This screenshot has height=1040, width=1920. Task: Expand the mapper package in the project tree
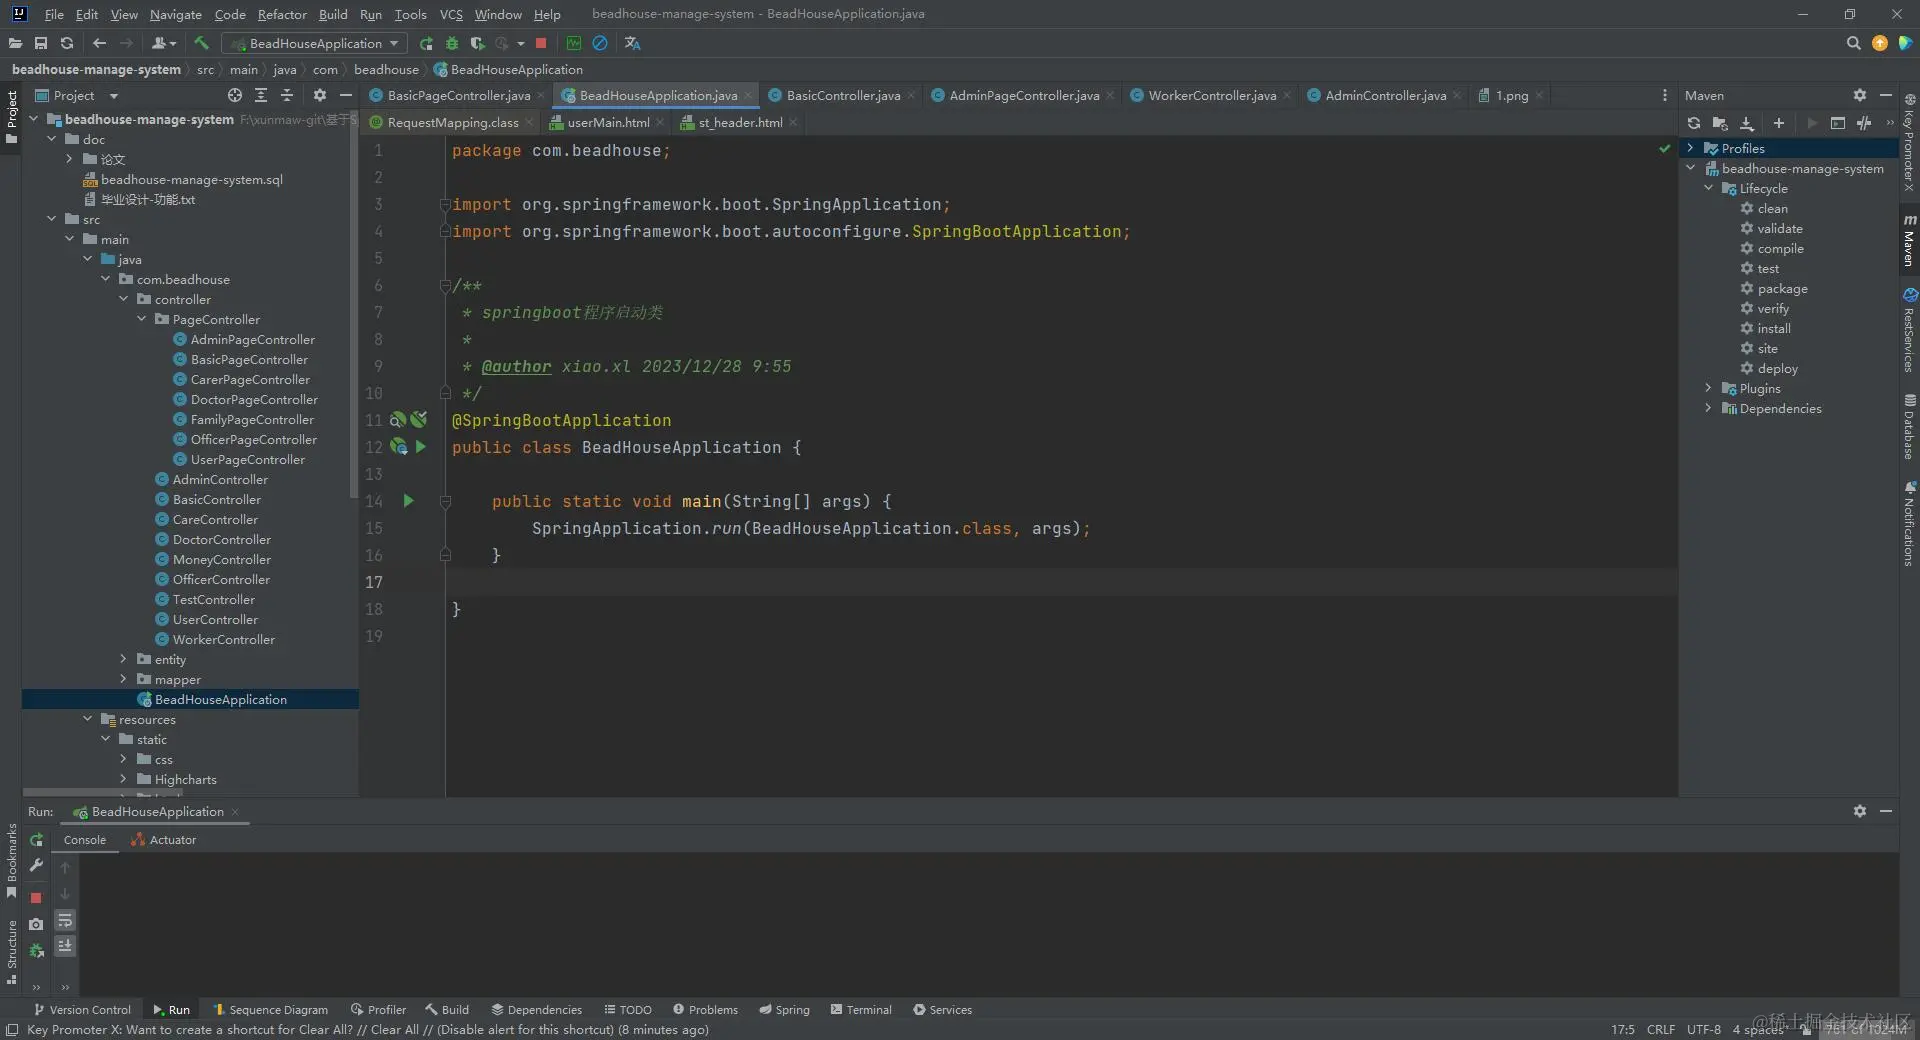pos(123,679)
